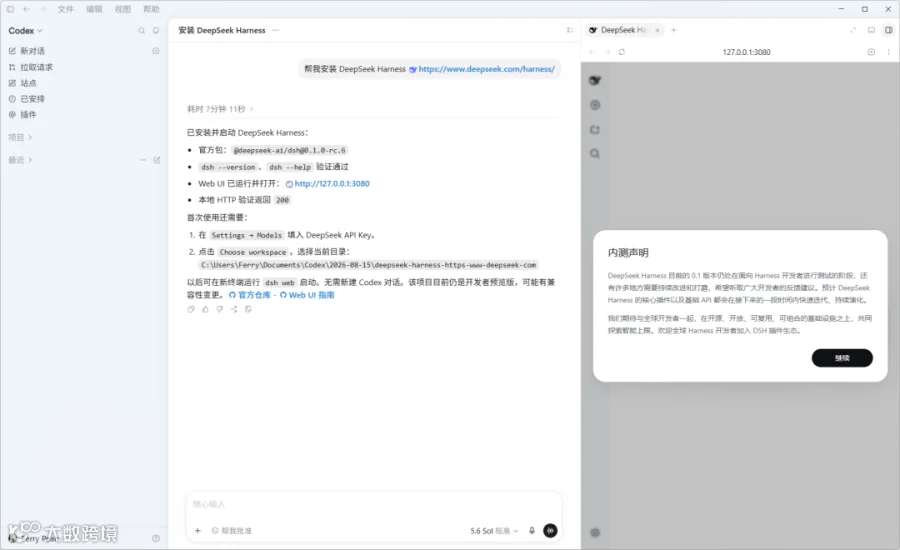
Task: Click the @deepseek-ai/dsh@0.1.0-rc.6 package text
Action: pos(290,150)
